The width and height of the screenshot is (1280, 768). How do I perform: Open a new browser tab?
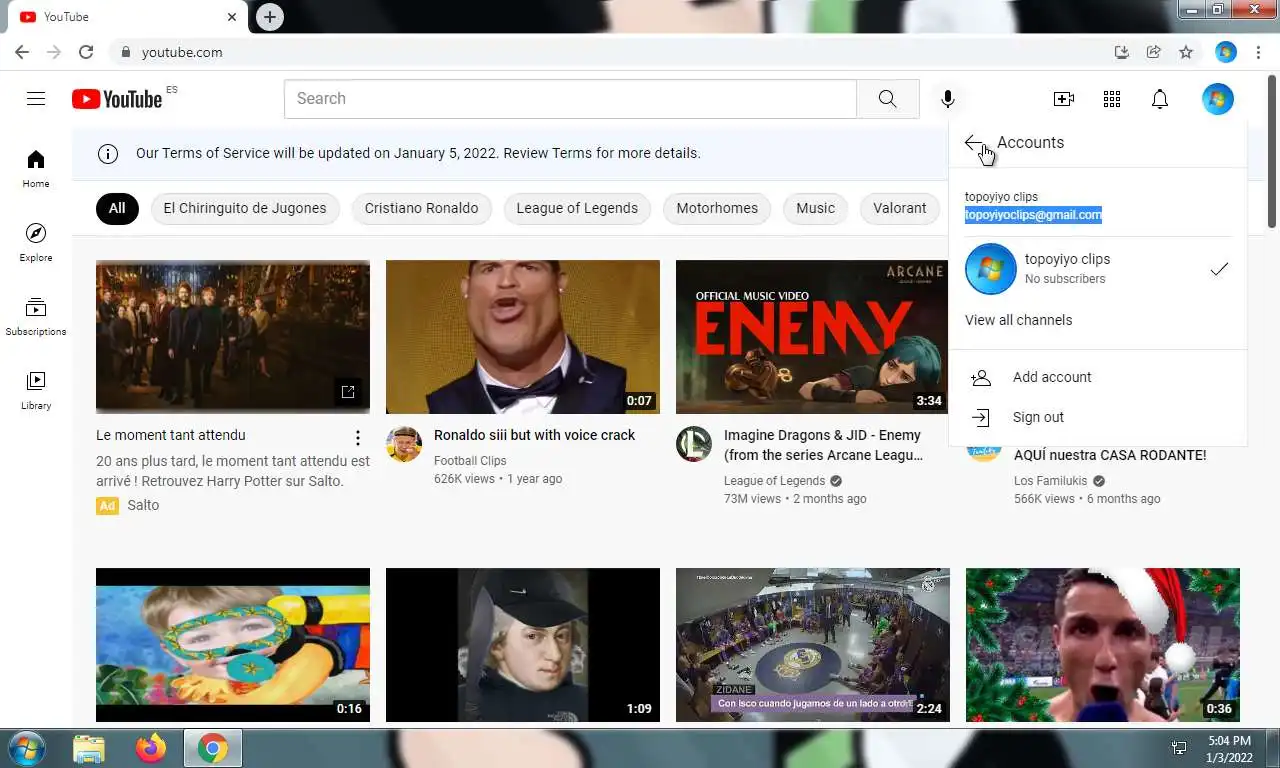coord(269,17)
